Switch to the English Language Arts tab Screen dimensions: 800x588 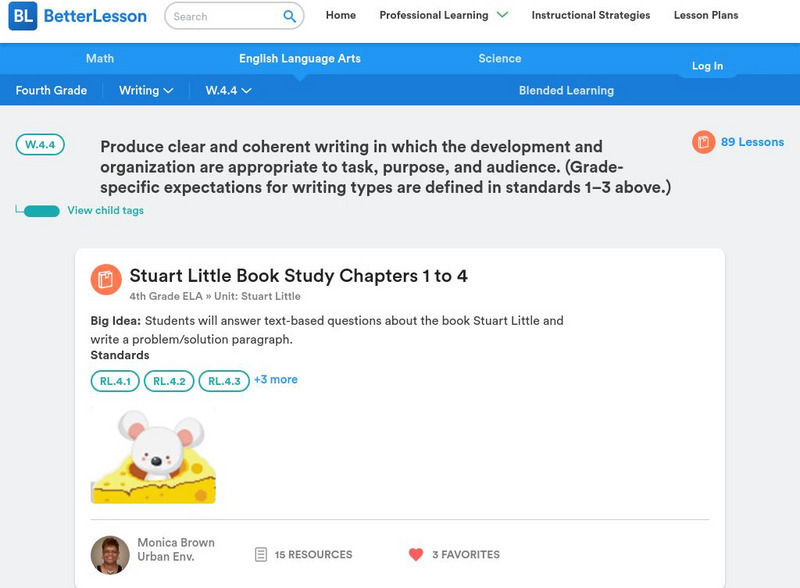point(300,59)
